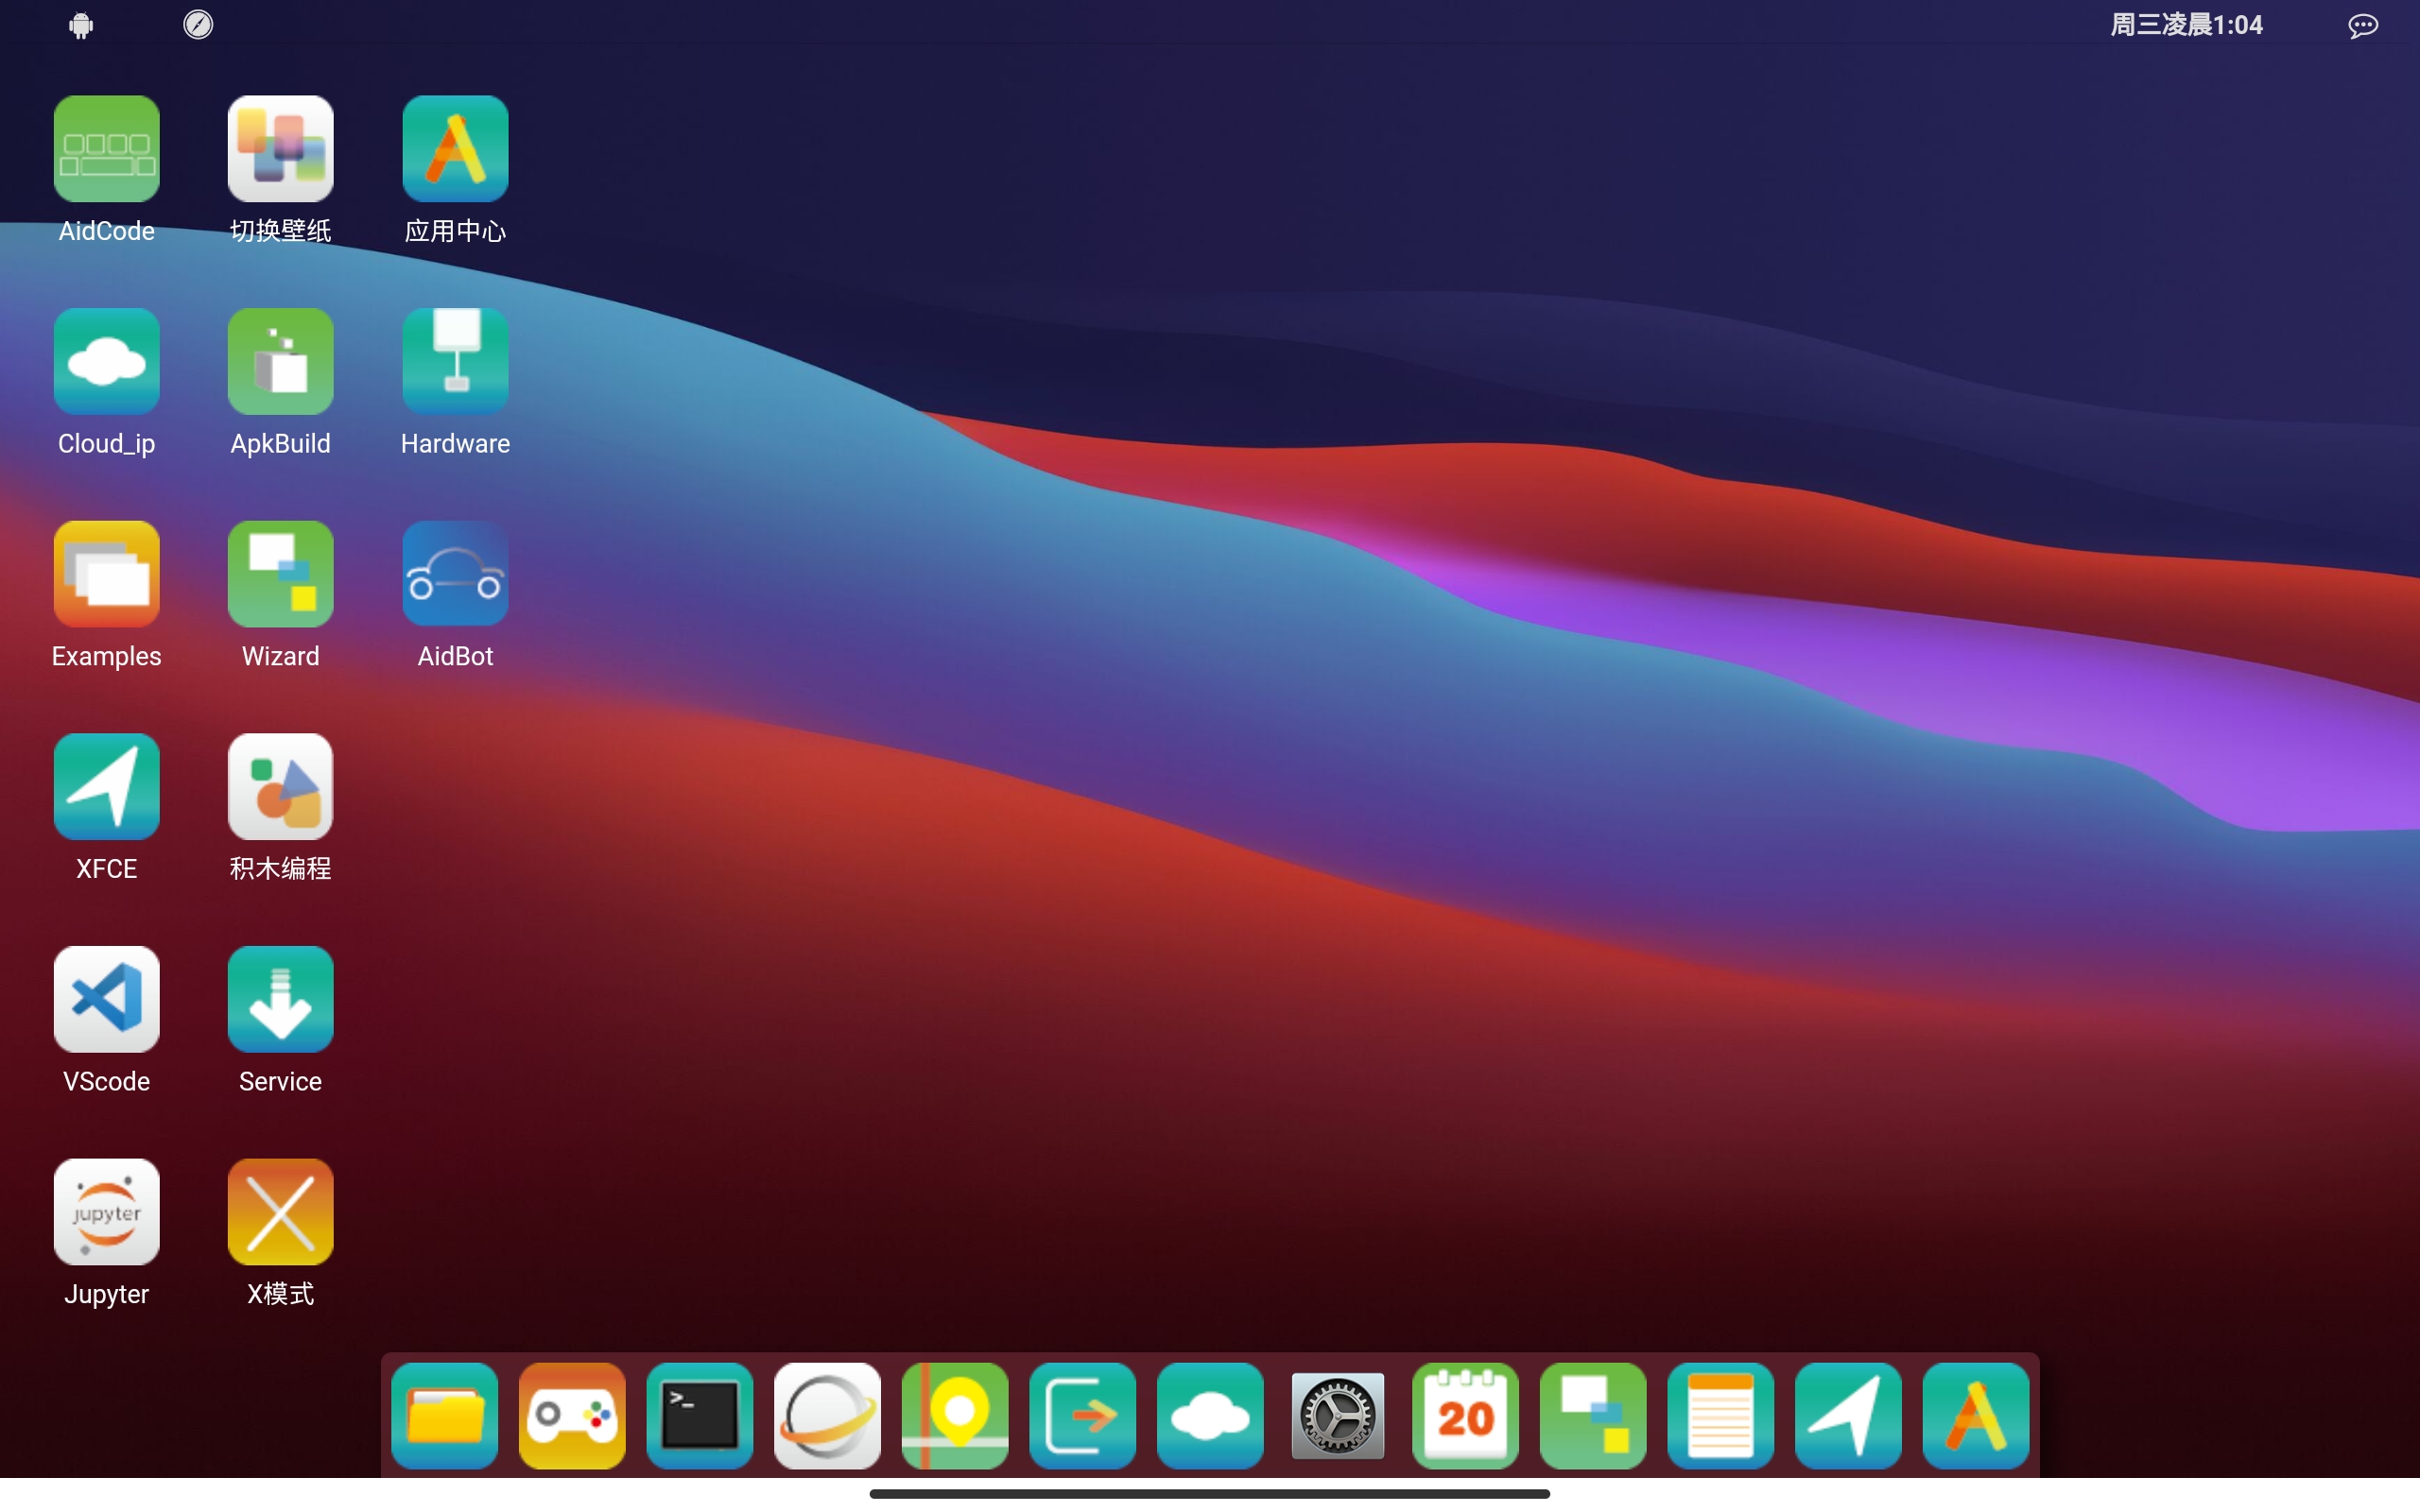
Task: Open 积木编程 block programming
Action: pyautogui.click(x=280, y=787)
